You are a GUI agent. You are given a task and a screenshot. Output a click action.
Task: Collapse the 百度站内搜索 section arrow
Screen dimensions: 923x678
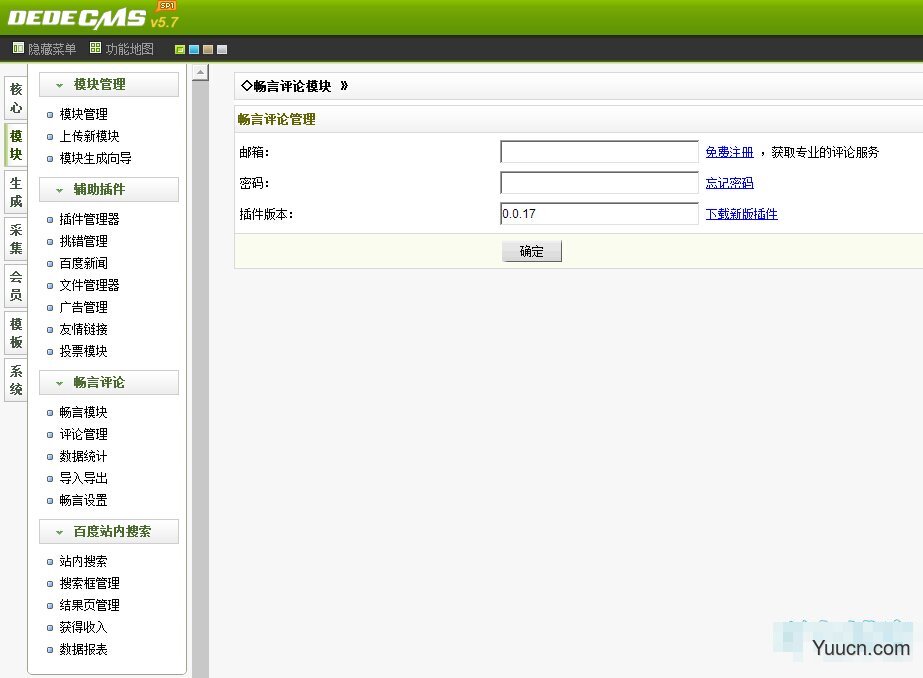tap(59, 532)
